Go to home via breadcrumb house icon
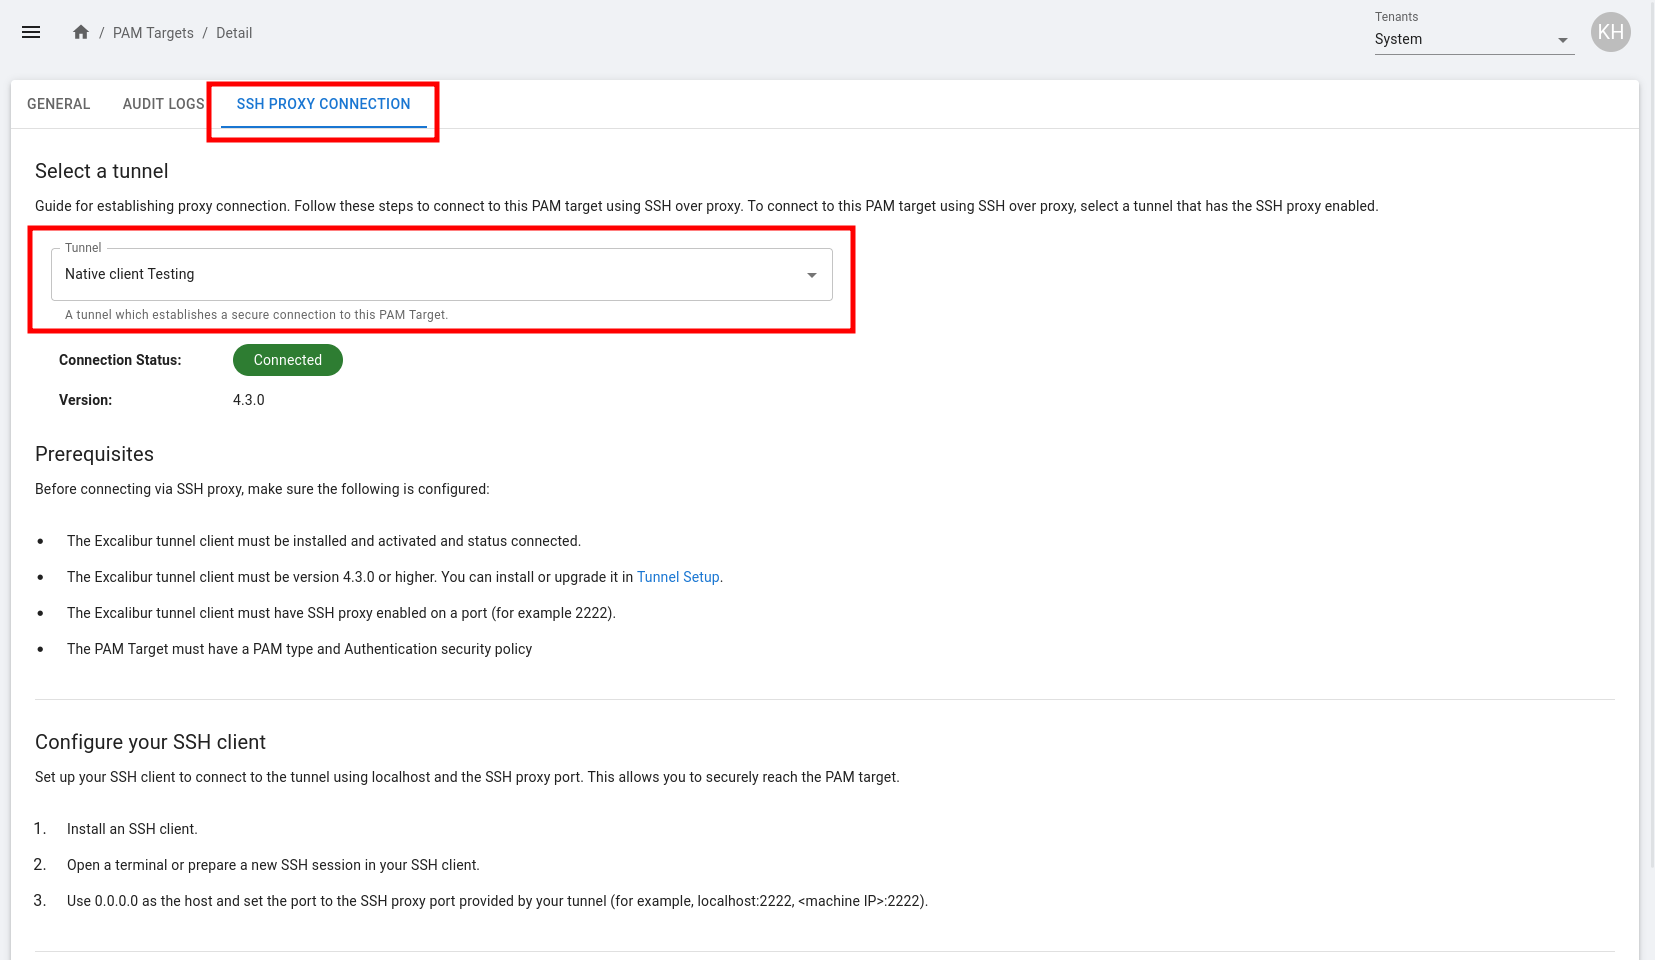Viewport: 1655px width, 960px height. click(x=81, y=32)
